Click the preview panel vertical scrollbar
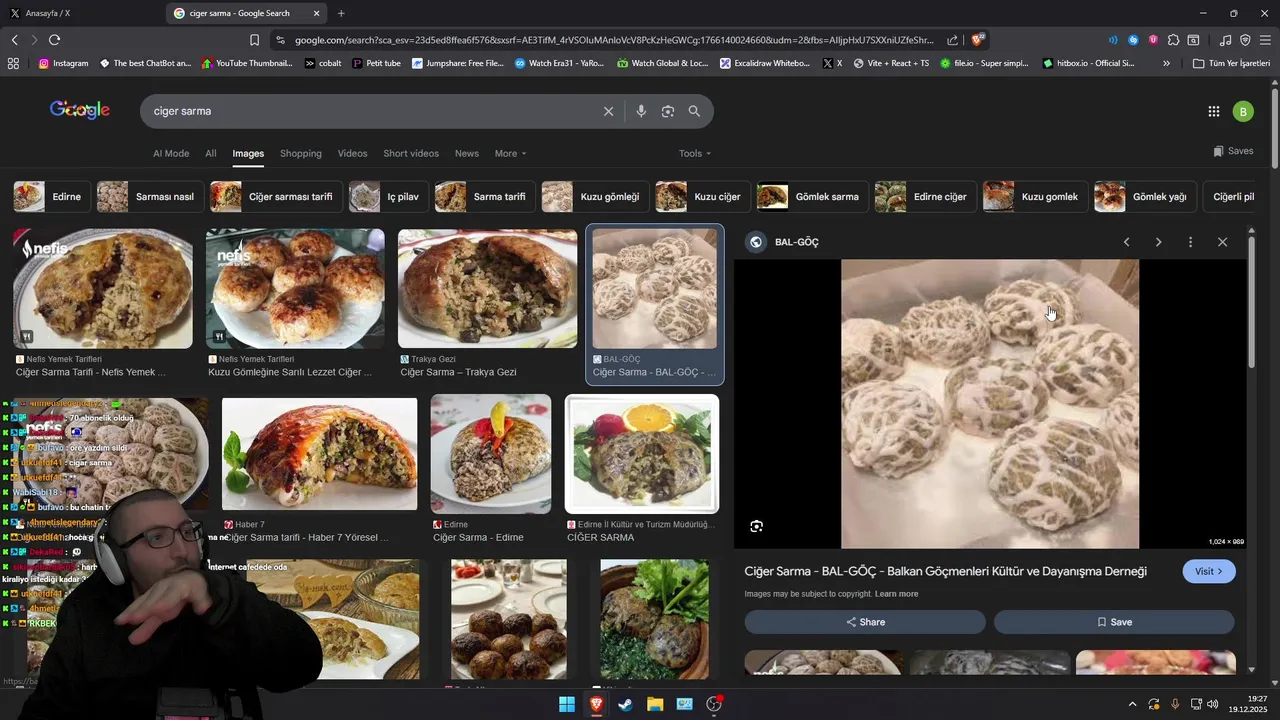 tap(1251, 300)
